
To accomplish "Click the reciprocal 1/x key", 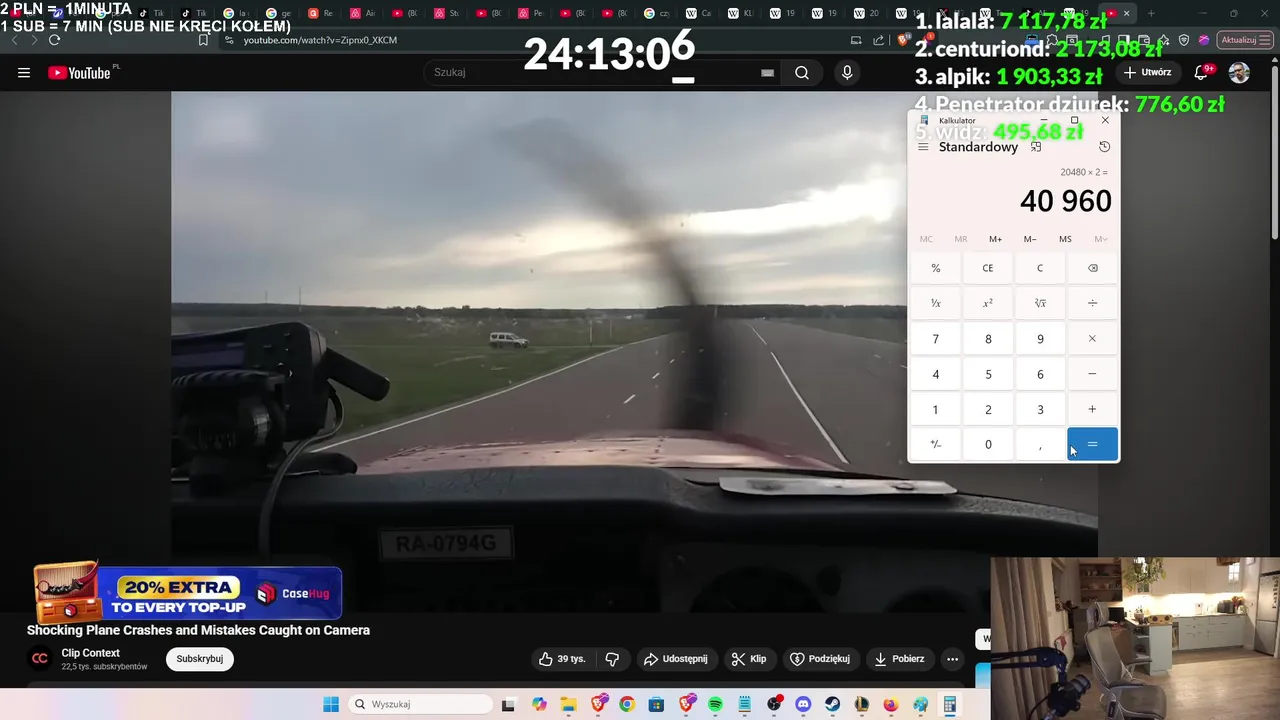I will (936, 303).
